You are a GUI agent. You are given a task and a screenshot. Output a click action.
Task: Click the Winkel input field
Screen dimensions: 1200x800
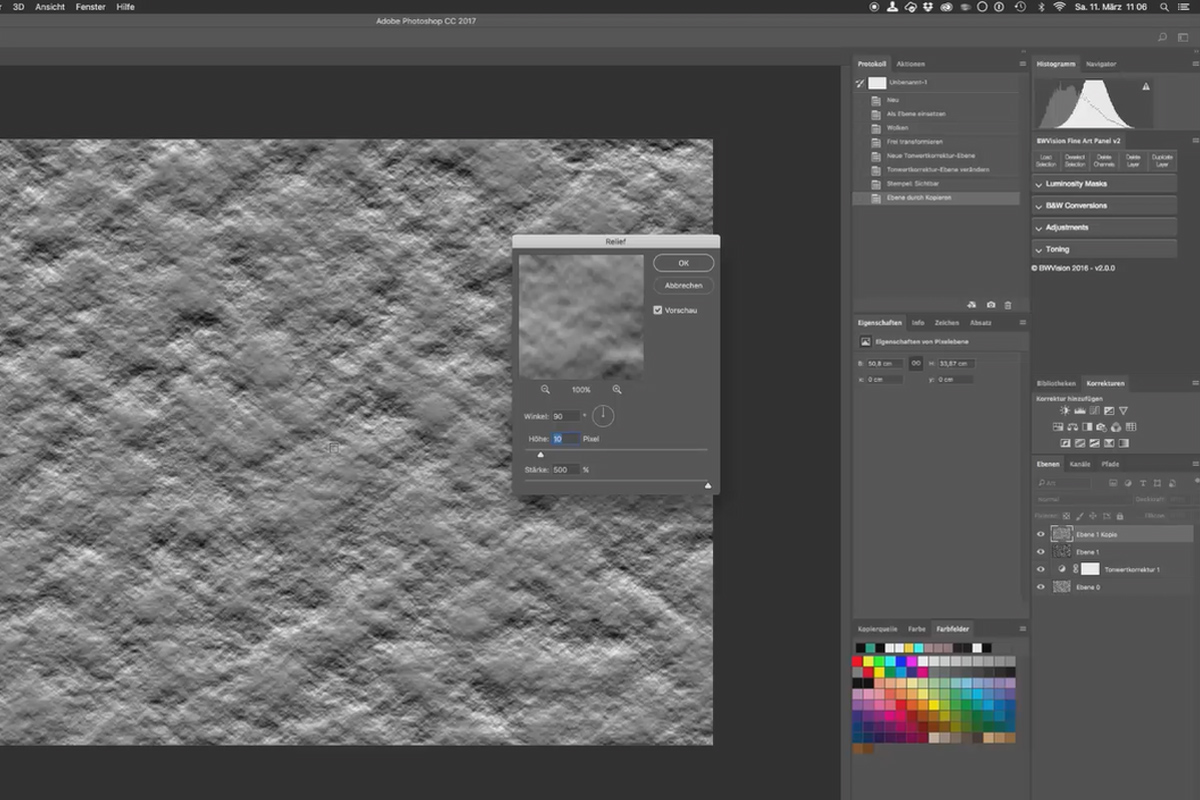click(566, 415)
